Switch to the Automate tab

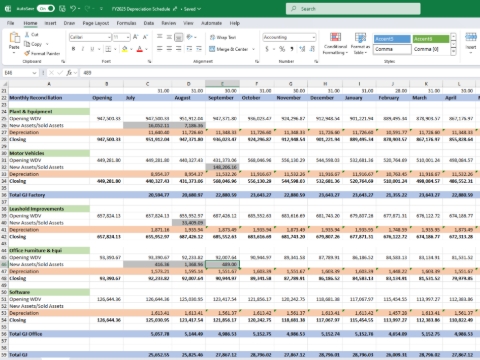[211, 23]
